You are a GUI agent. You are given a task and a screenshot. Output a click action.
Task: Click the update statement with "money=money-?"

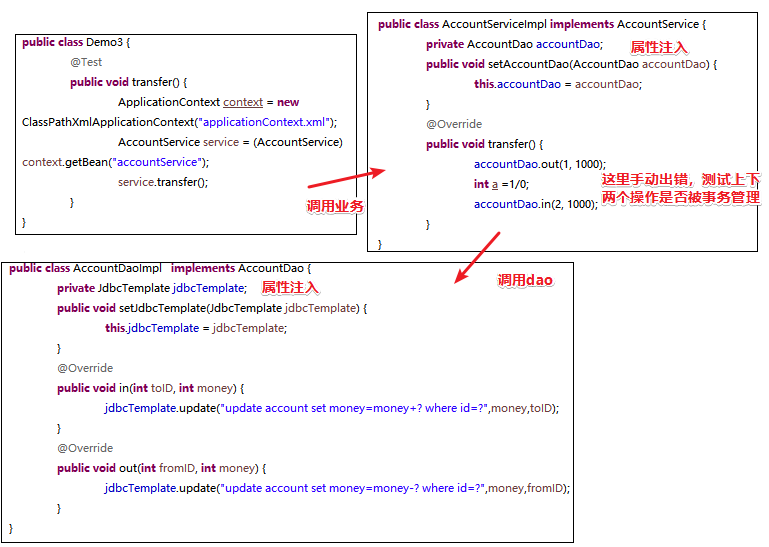point(337,488)
